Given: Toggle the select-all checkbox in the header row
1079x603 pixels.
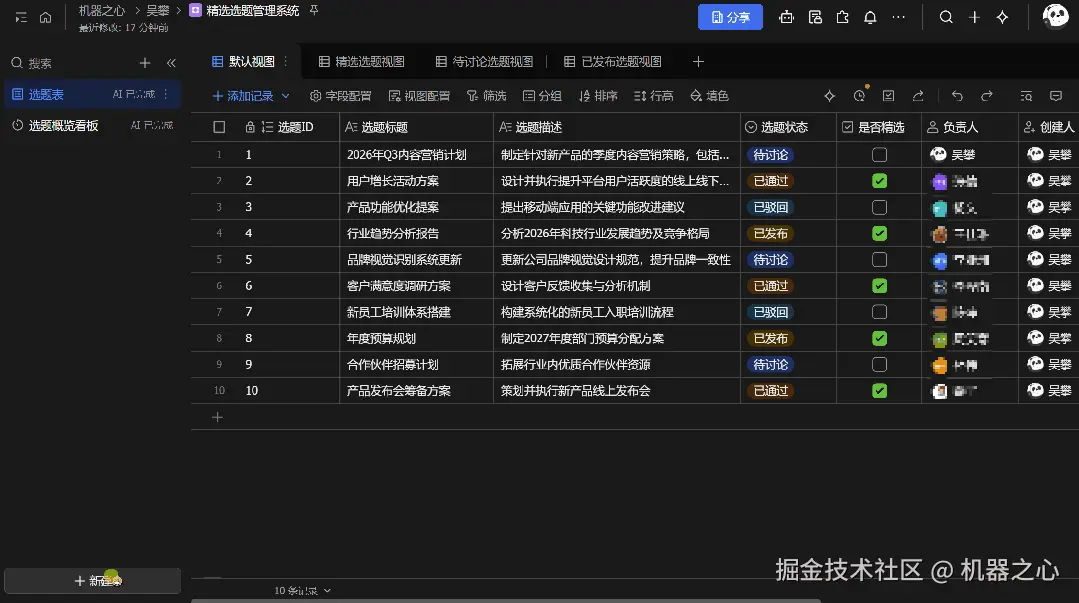Looking at the screenshot, I should click(x=219, y=127).
